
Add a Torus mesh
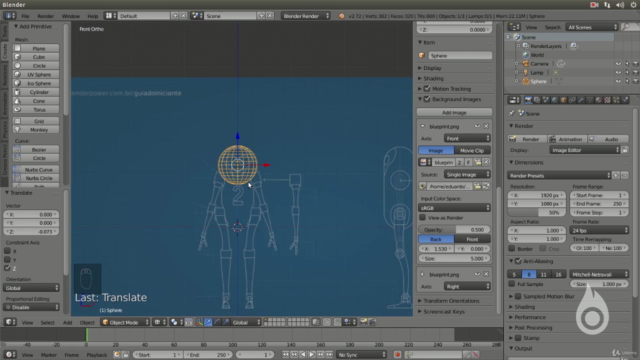[x=36, y=109]
